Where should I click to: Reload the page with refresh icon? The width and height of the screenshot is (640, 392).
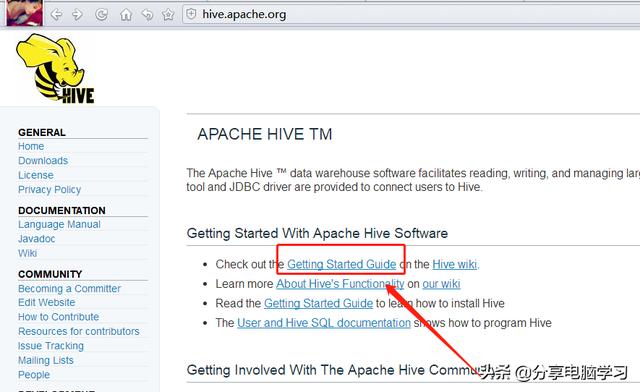coord(101,15)
